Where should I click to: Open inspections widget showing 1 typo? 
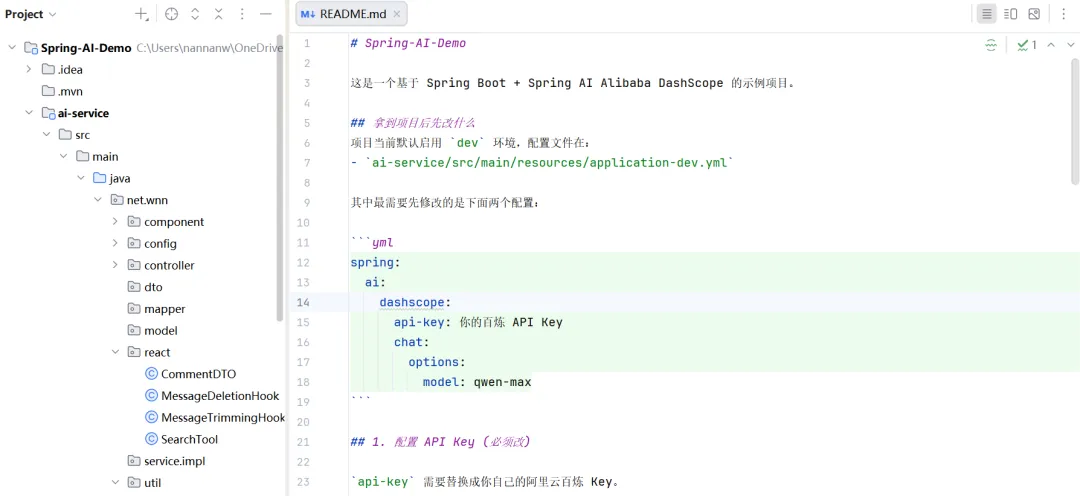(1027, 45)
